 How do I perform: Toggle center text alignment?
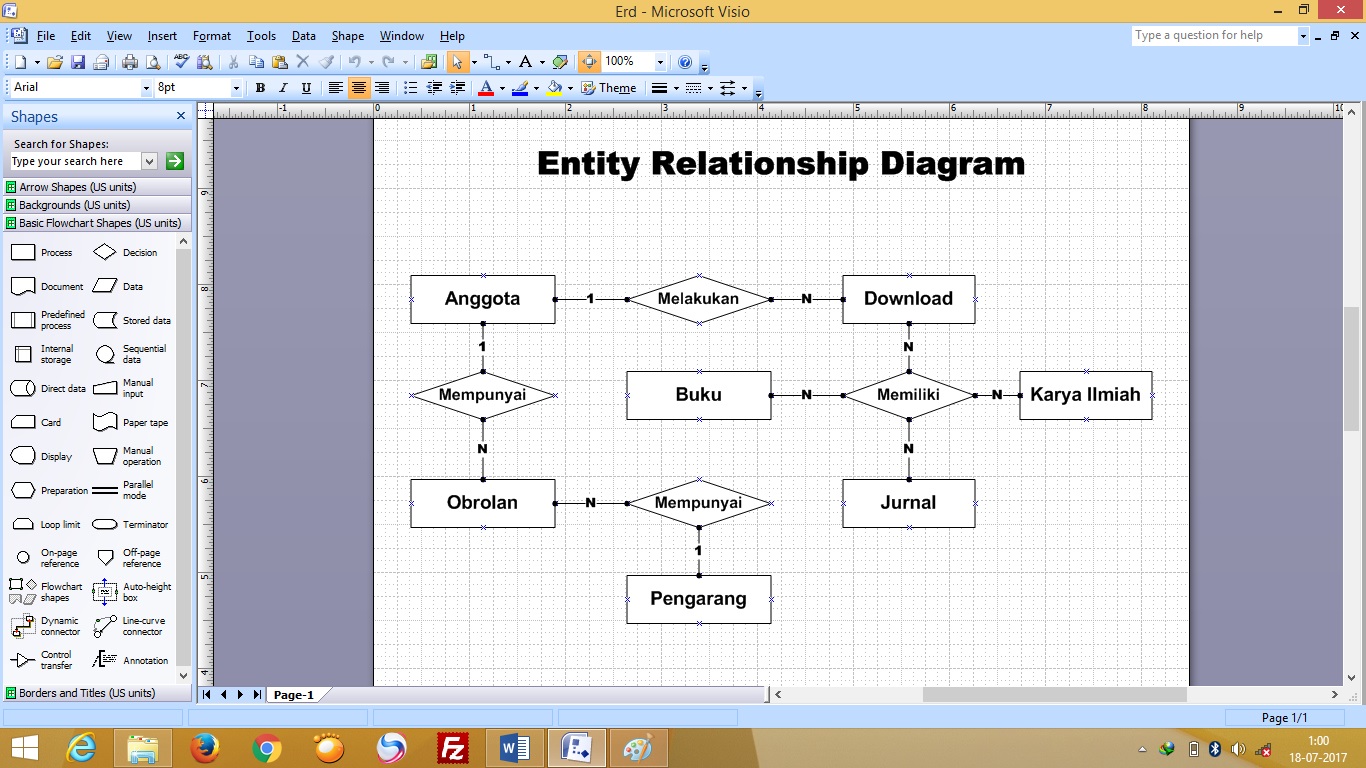(x=358, y=88)
